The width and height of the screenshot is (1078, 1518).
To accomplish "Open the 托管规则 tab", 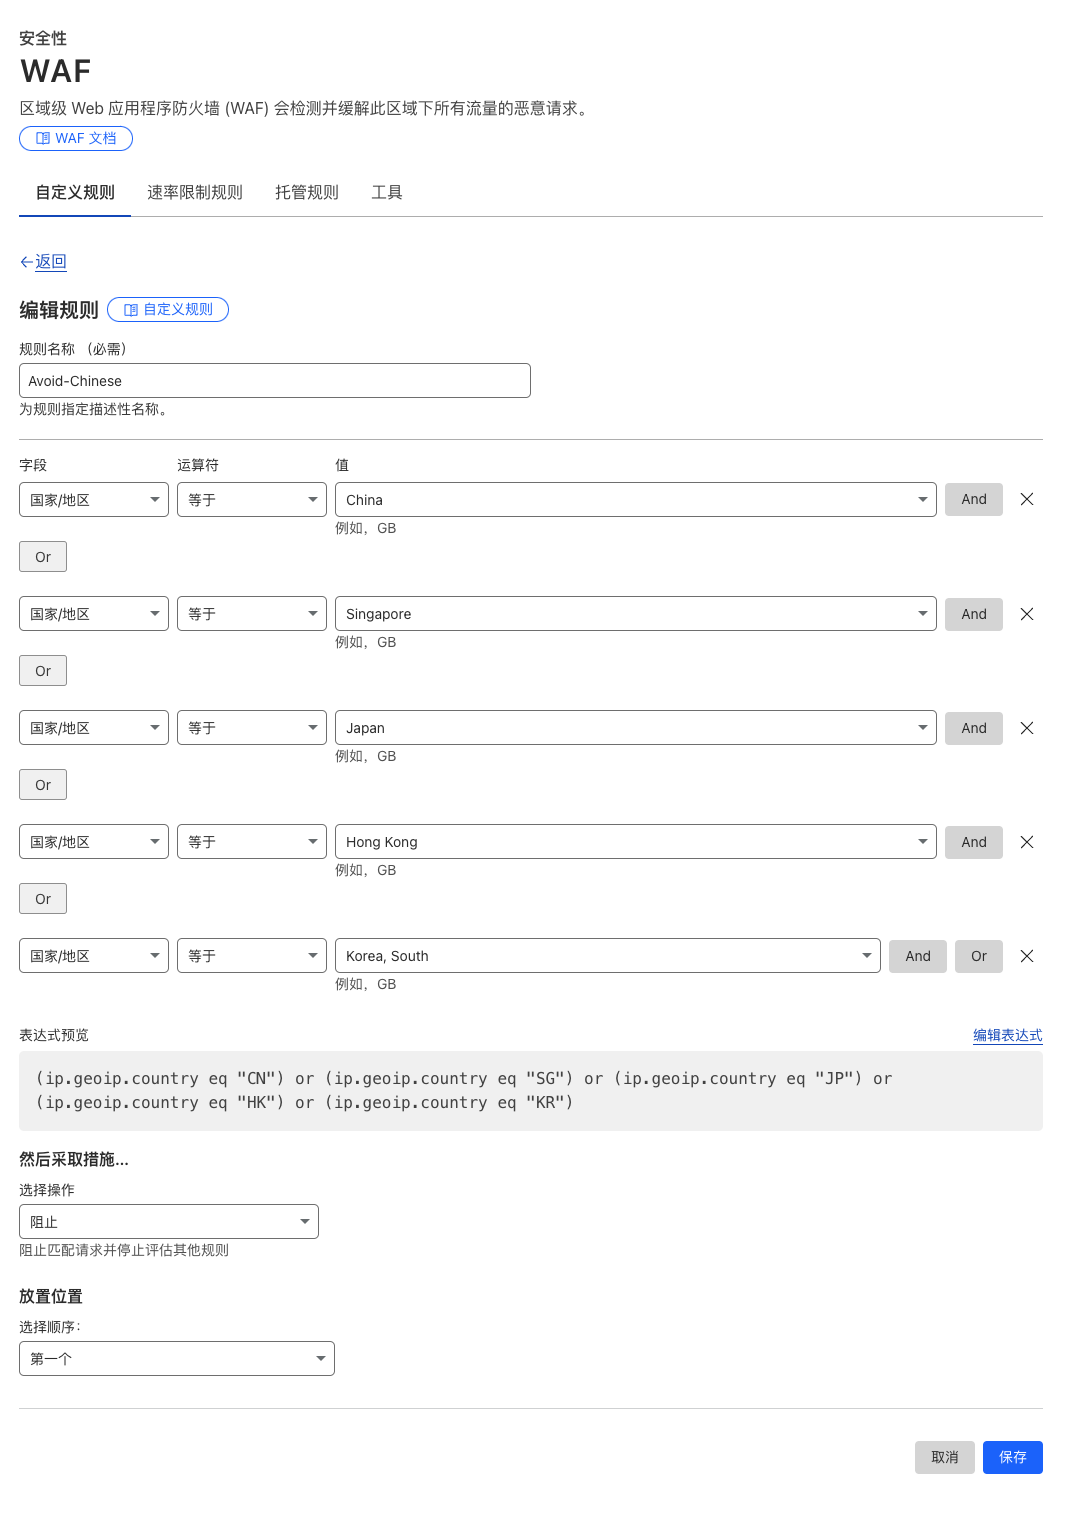I will pos(307,192).
